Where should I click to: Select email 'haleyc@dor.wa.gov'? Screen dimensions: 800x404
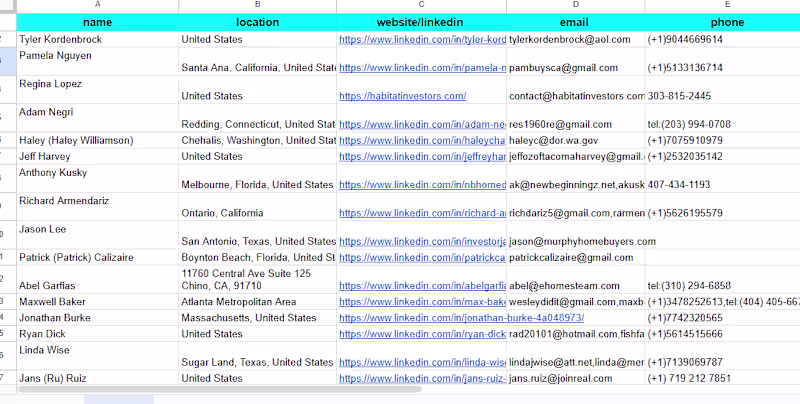[x=576, y=140]
